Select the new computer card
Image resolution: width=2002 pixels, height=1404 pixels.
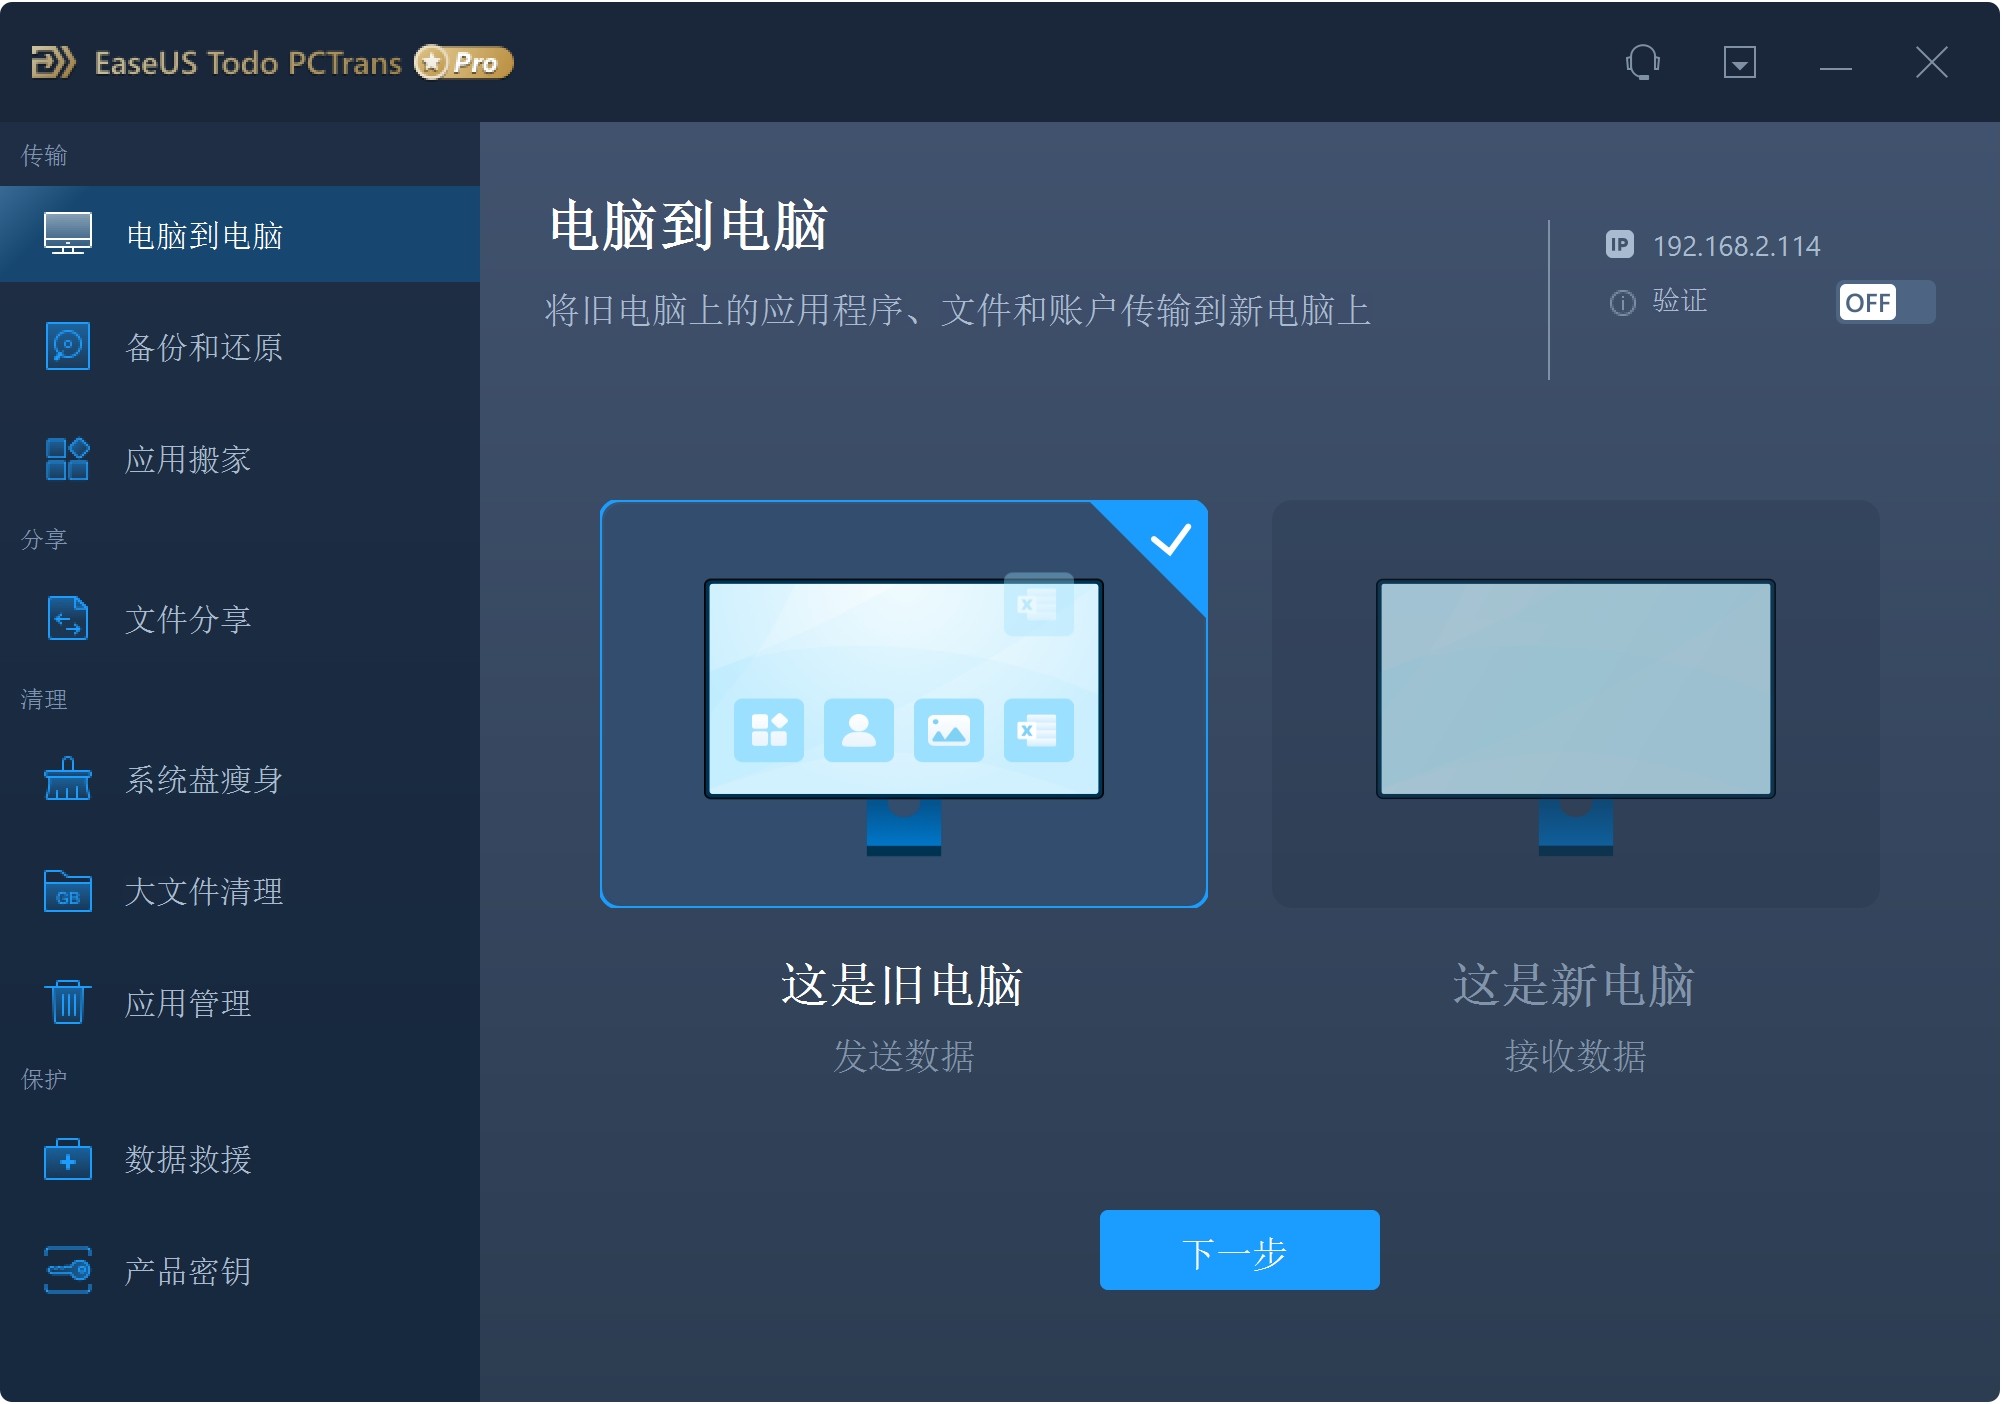tap(1575, 704)
